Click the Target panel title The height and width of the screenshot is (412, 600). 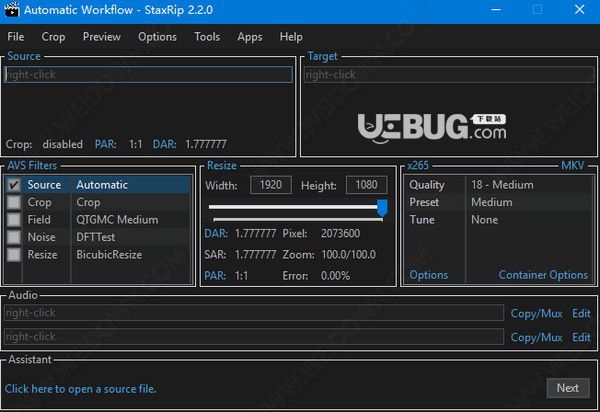tap(322, 56)
